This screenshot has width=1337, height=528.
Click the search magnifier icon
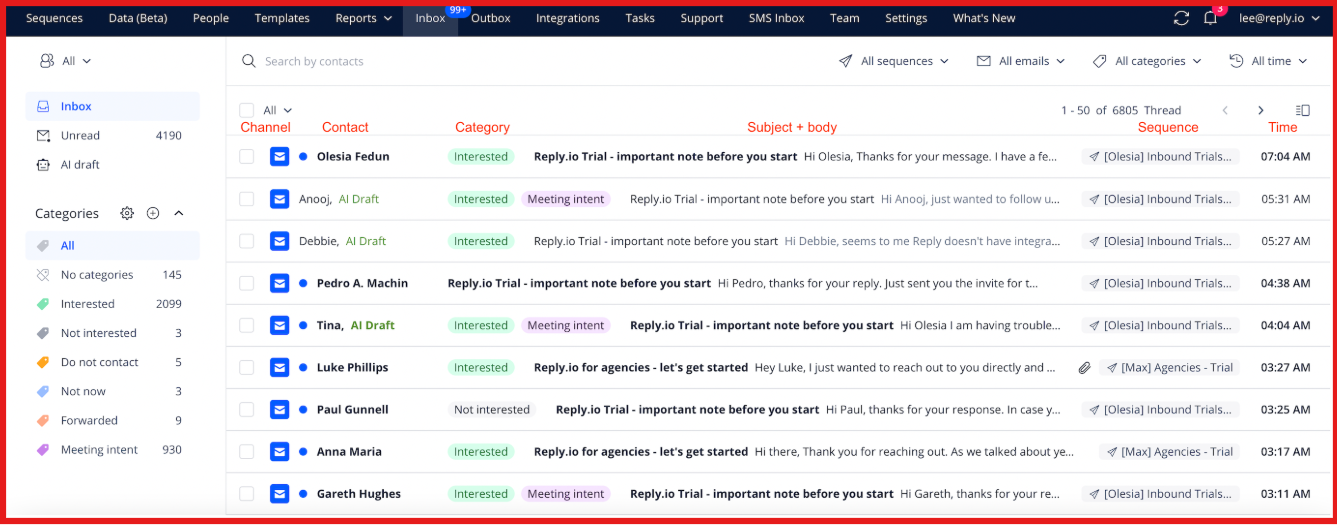[249, 61]
